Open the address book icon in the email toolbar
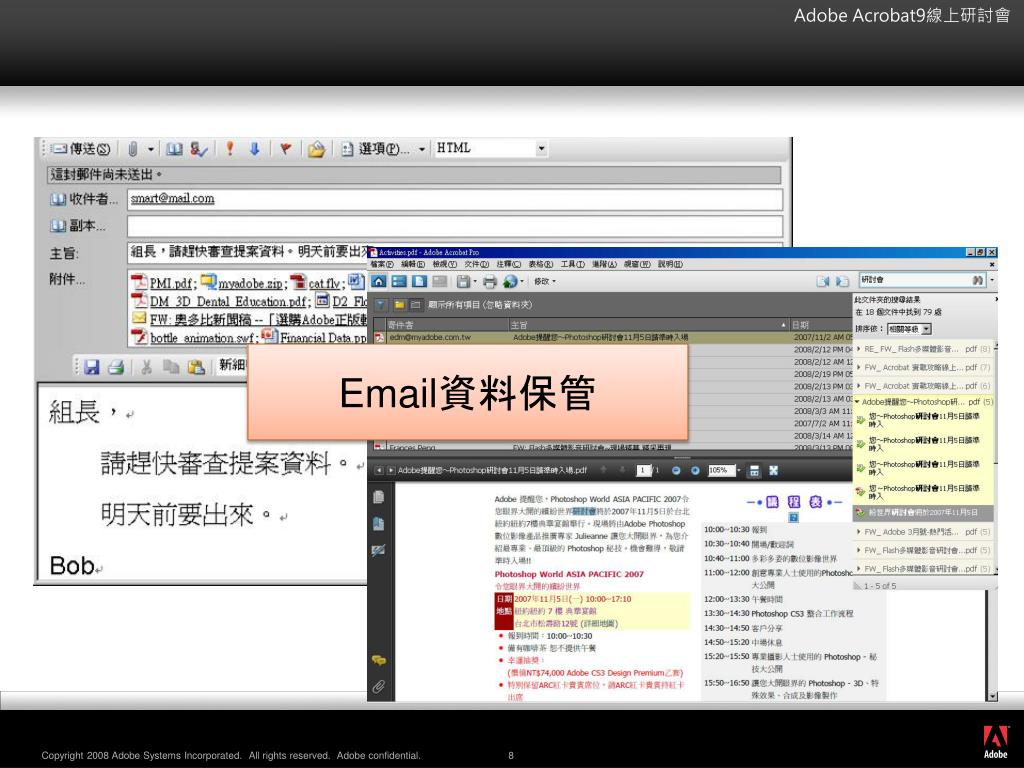The height and width of the screenshot is (768, 1024). 174,149
